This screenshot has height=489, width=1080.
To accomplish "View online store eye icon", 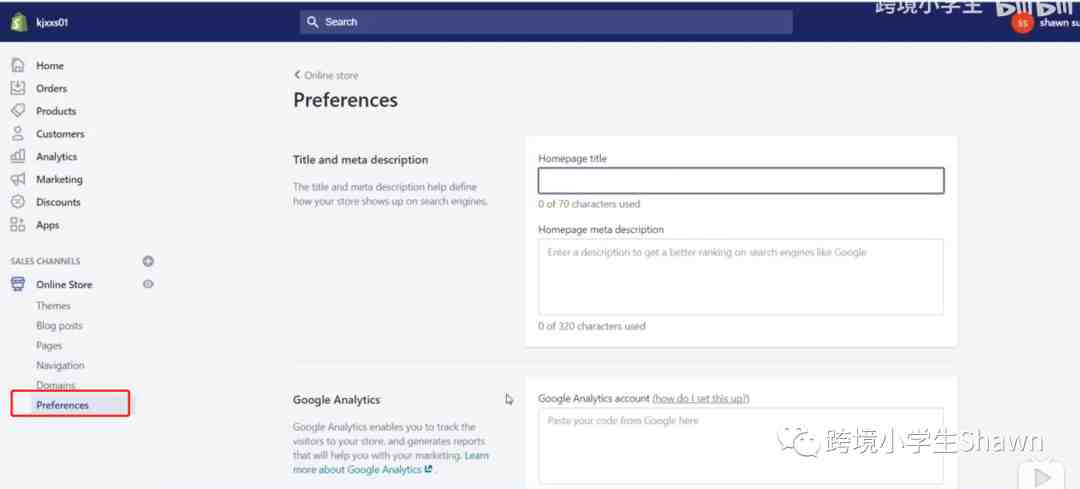I will (x=148, y=284).
